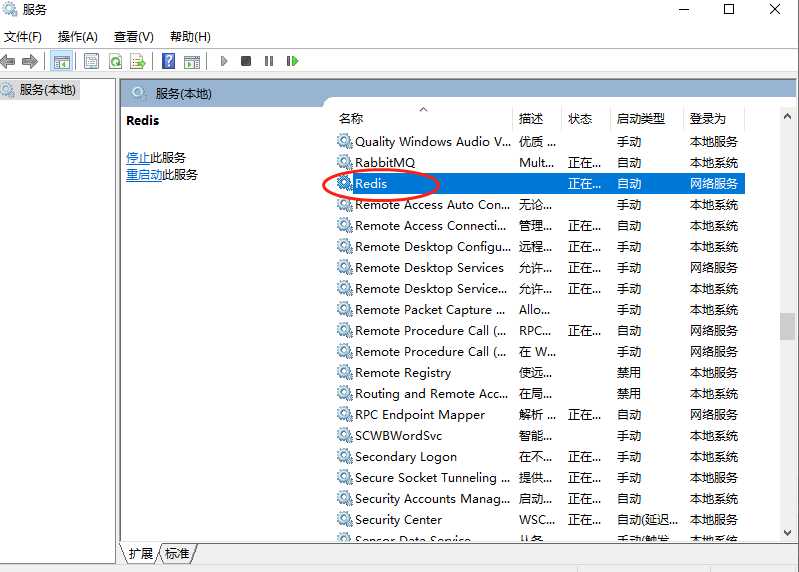Click the vertical scrollbar thumb
Viewport: 799px width, 572px height.
(787, 326)
